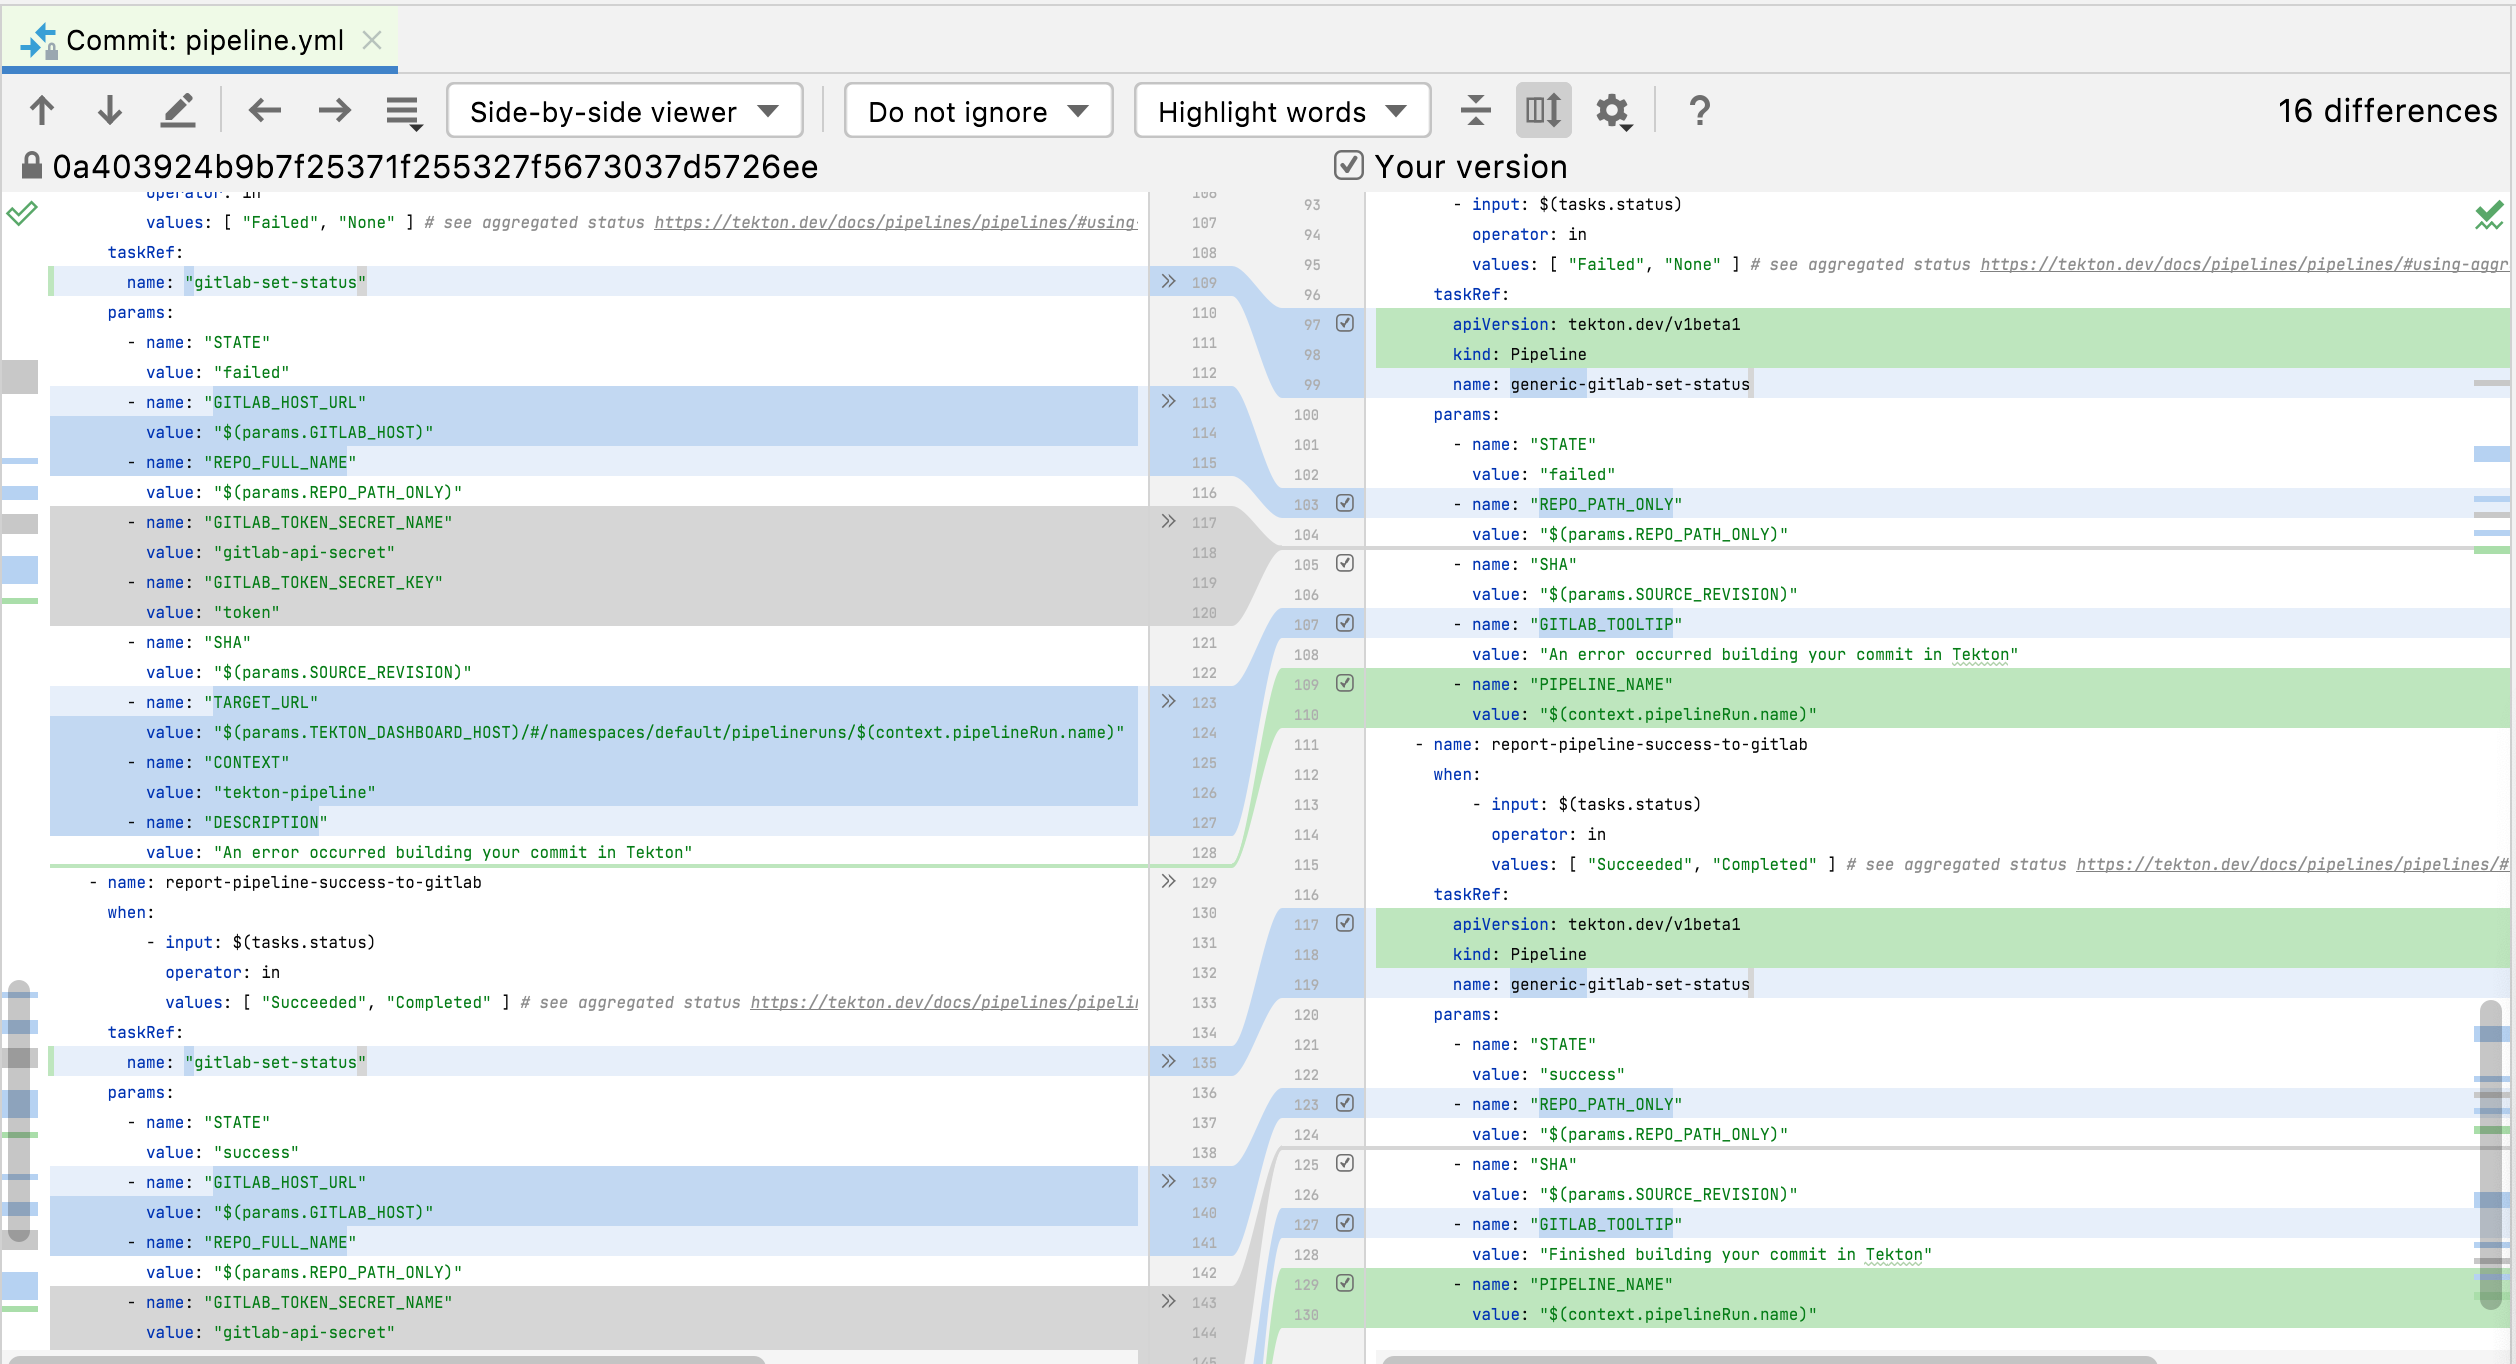Toggle the Your version checkbox
Screen dimensions: 2516x1364
1348,166
